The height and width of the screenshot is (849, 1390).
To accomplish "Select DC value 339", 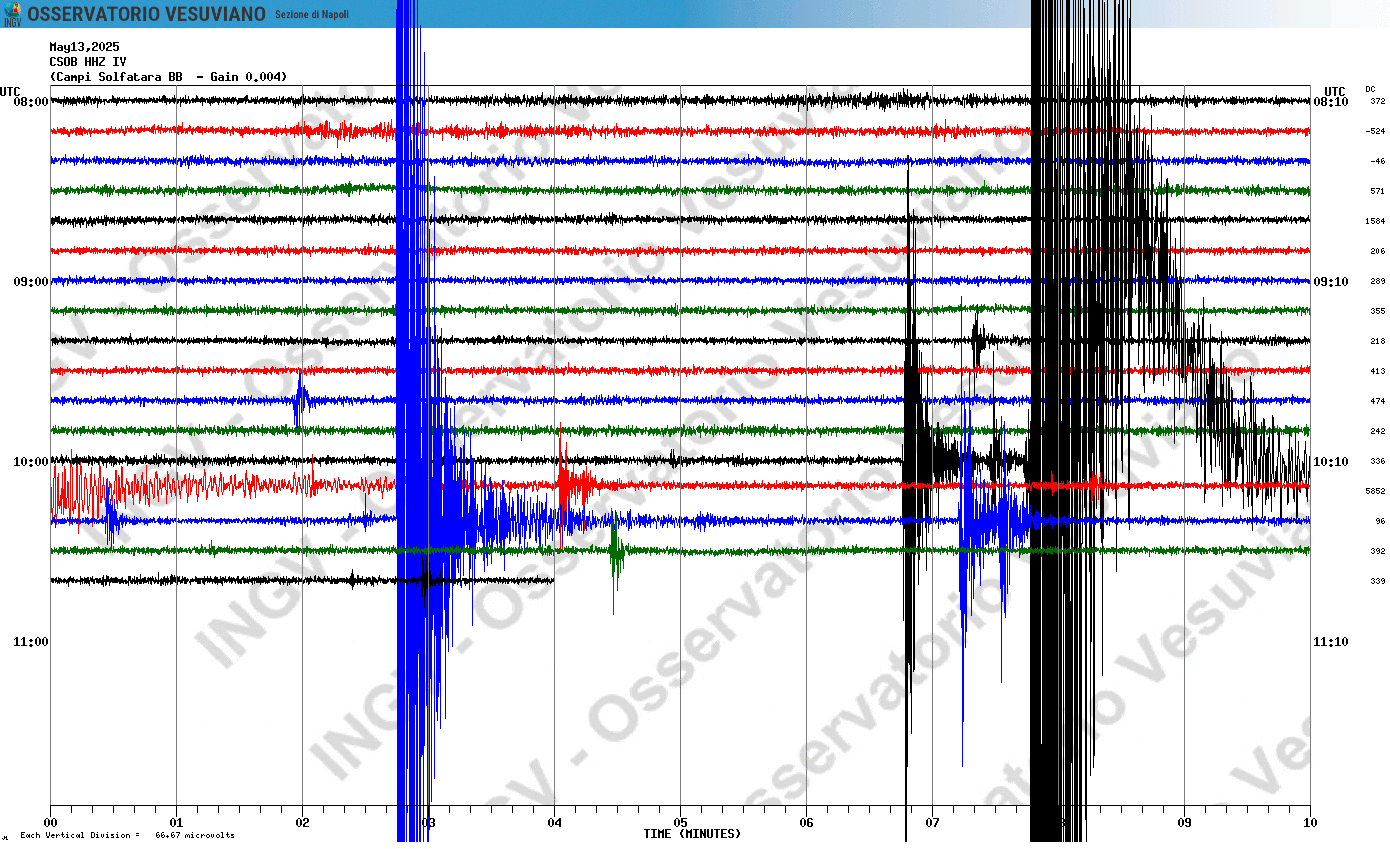I will 1378,581.
